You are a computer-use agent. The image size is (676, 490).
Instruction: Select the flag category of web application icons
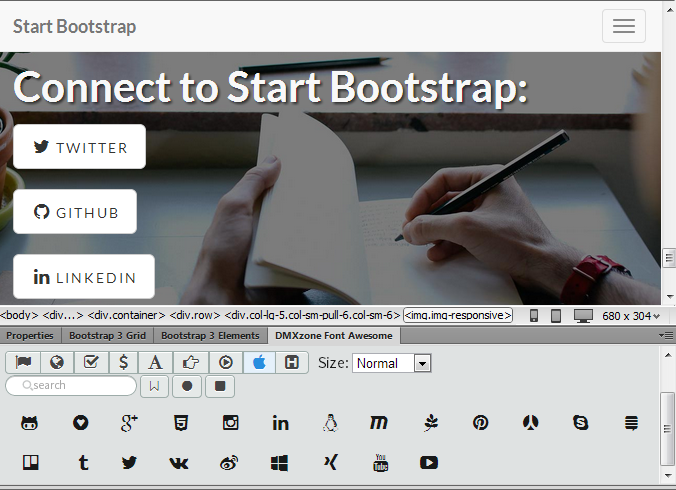pyautogui.click(x=23, y=362)
